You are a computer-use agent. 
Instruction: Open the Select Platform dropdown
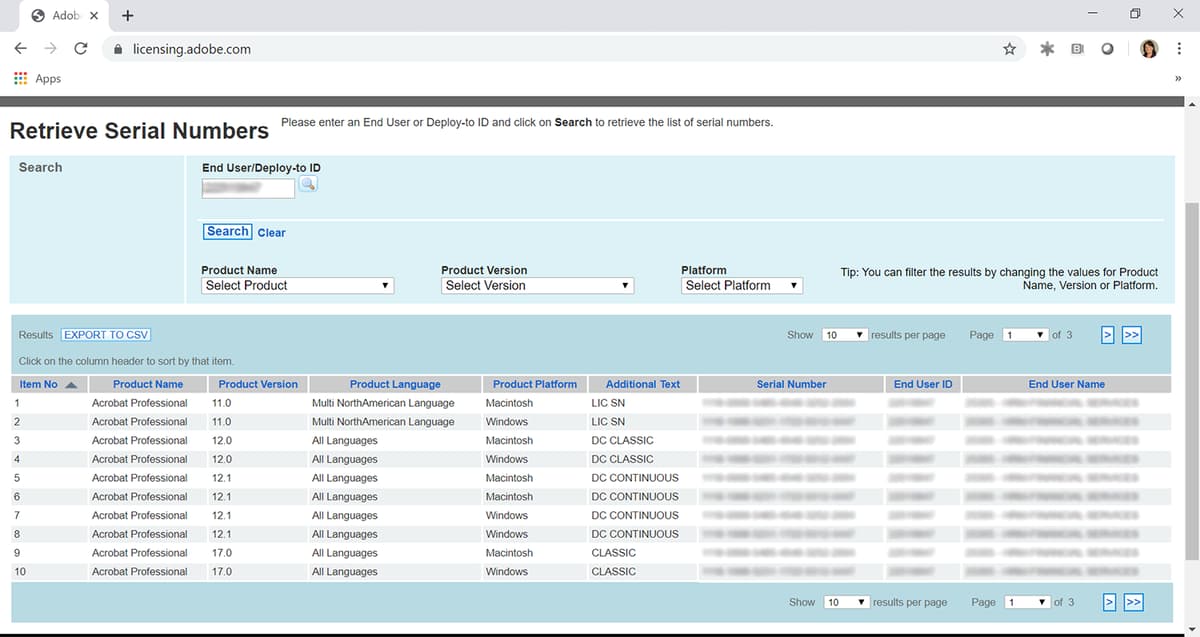741,285
